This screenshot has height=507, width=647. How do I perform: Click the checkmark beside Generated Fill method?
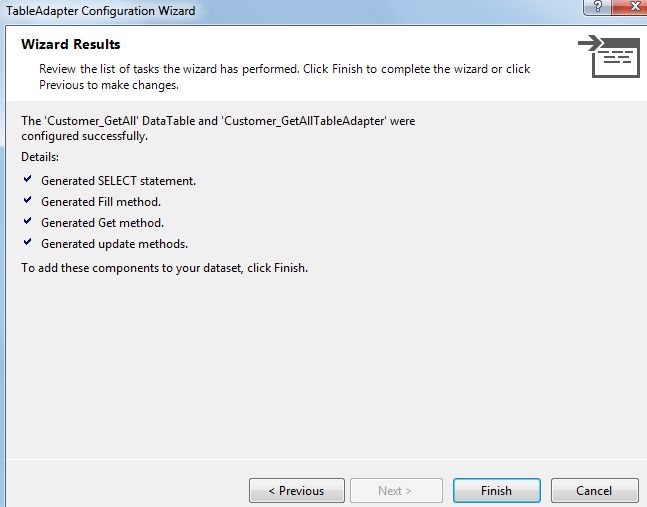tap(27, 201)
